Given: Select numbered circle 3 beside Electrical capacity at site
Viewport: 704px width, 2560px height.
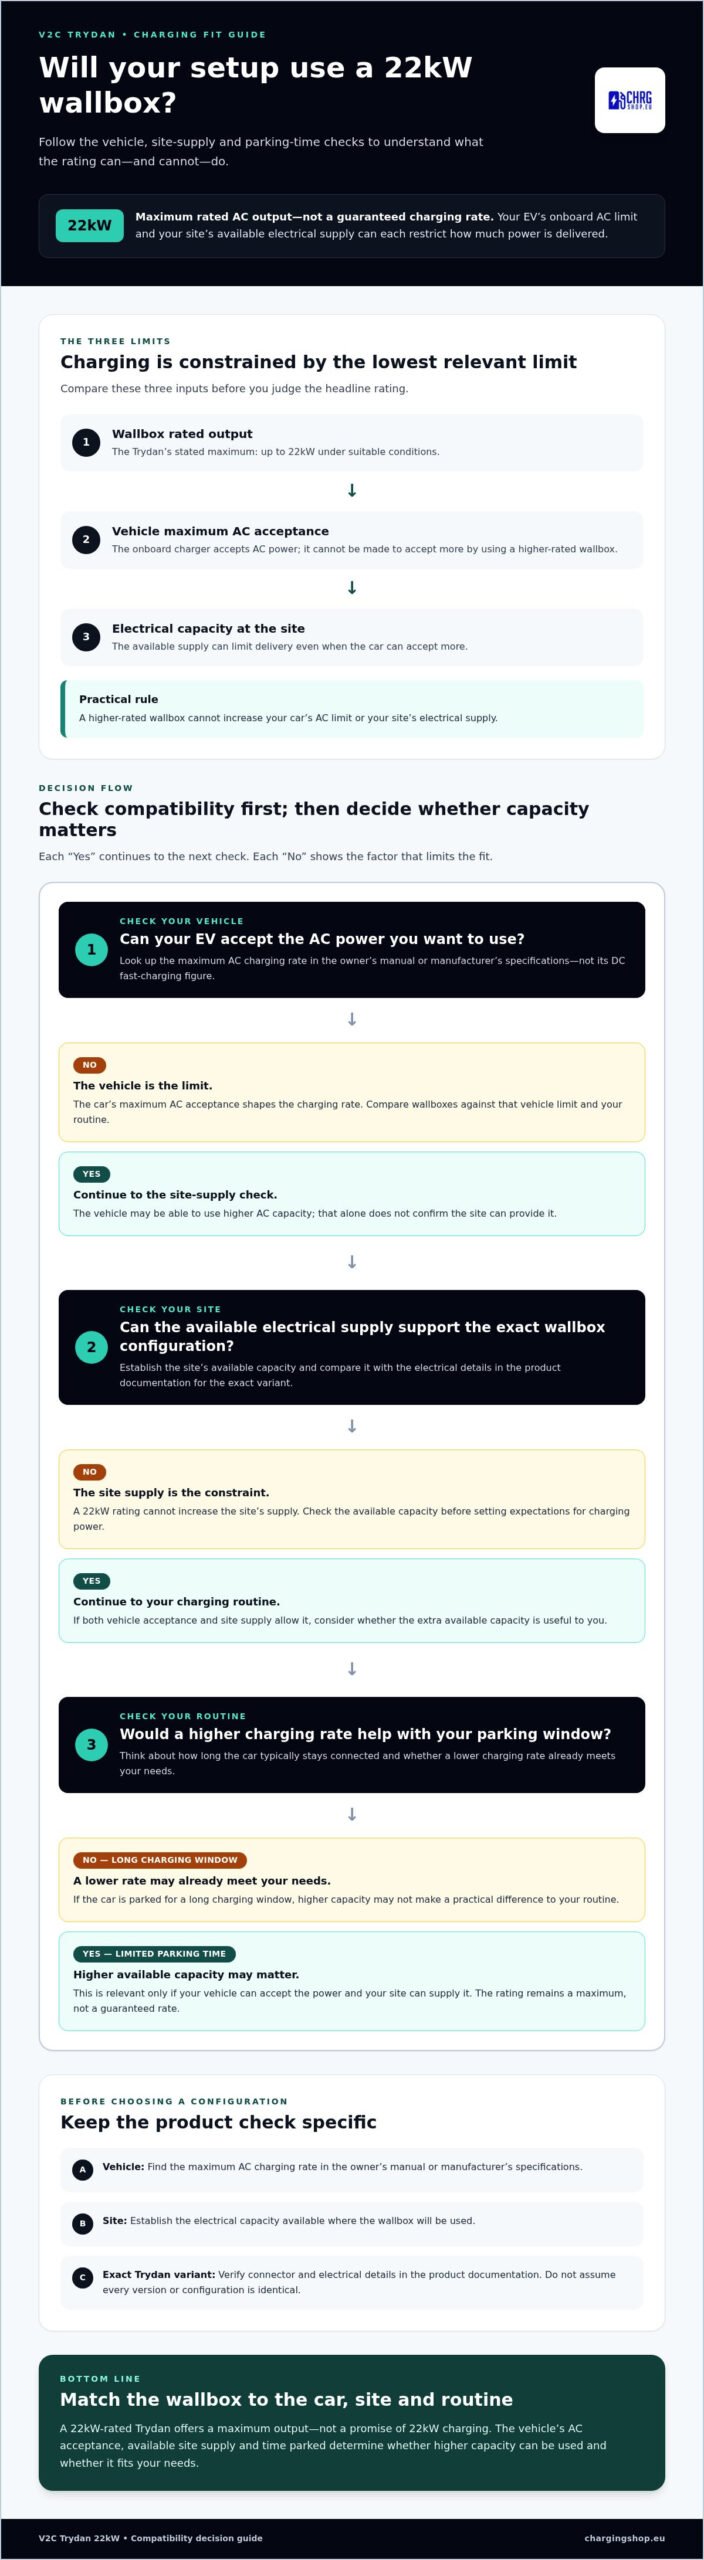Looking at the screenshot, I should [86, 636].
